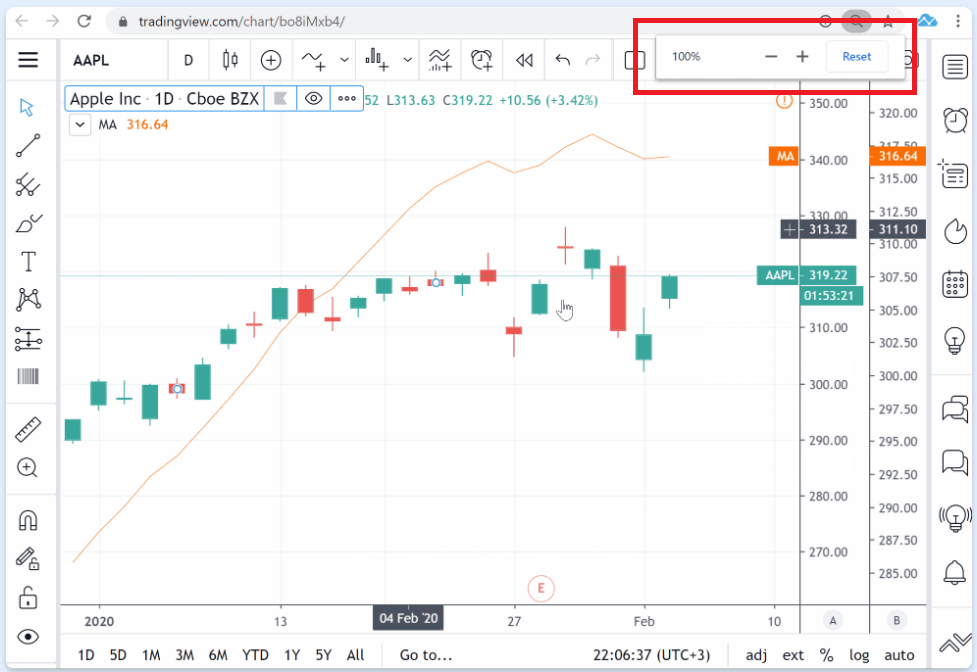Open indicator templates

[x=440, y=60]
